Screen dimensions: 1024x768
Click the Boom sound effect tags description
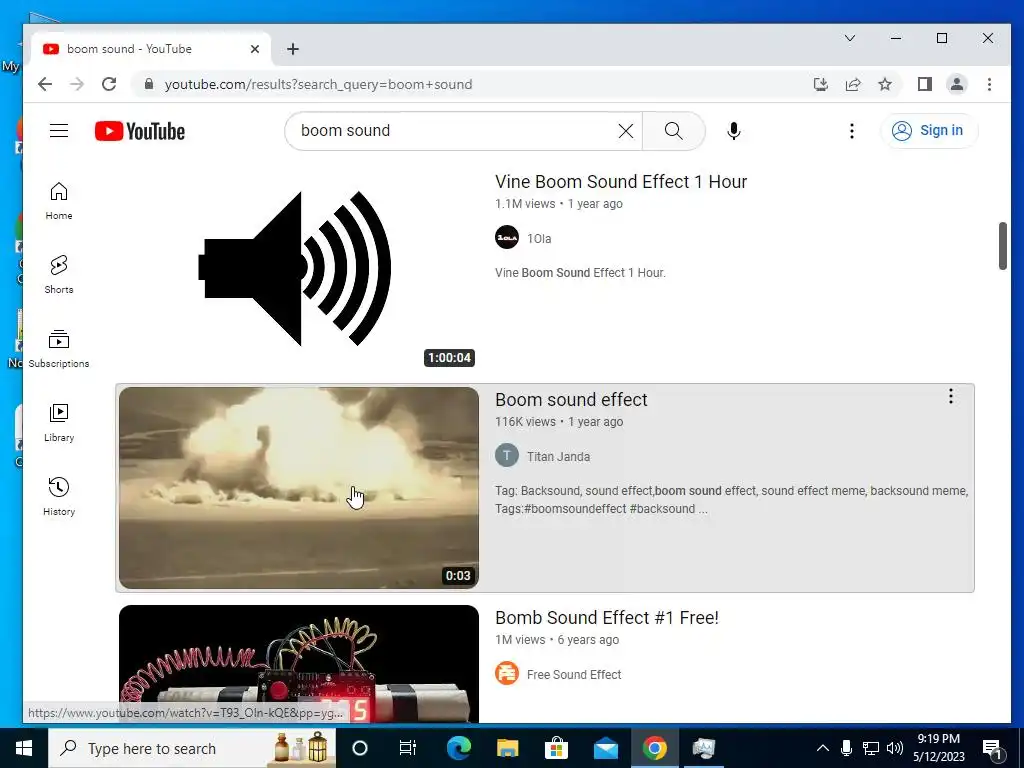731,500
